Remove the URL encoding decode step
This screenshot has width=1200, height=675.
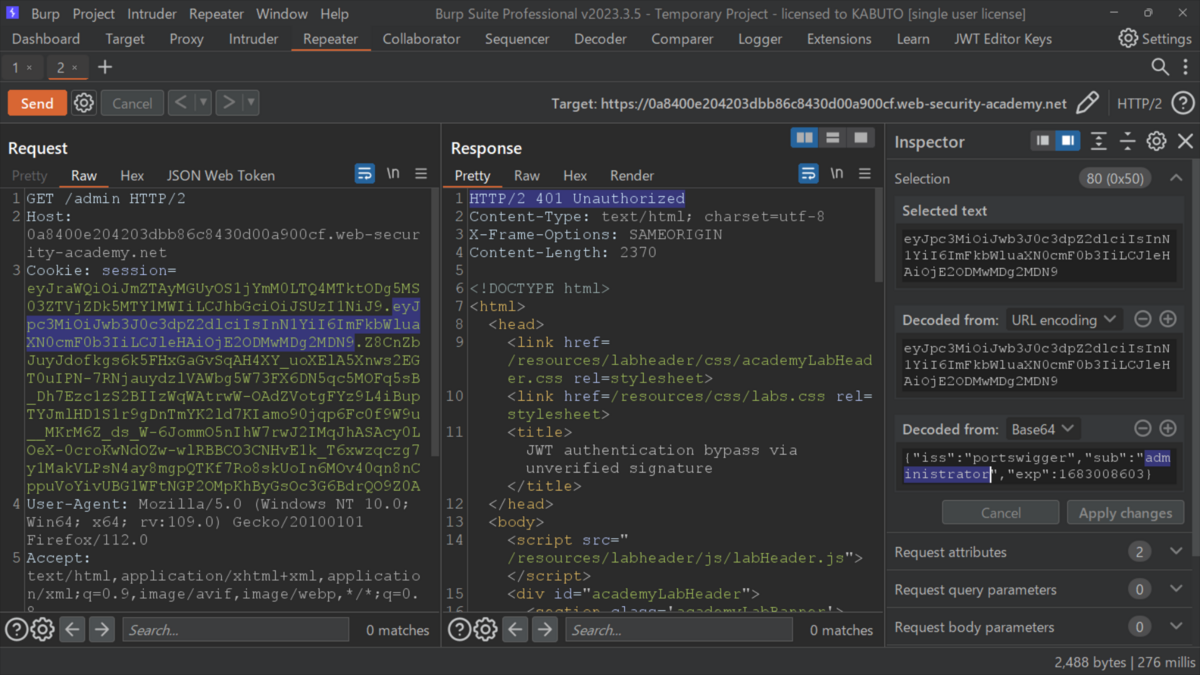click(x=1143, y=320)
